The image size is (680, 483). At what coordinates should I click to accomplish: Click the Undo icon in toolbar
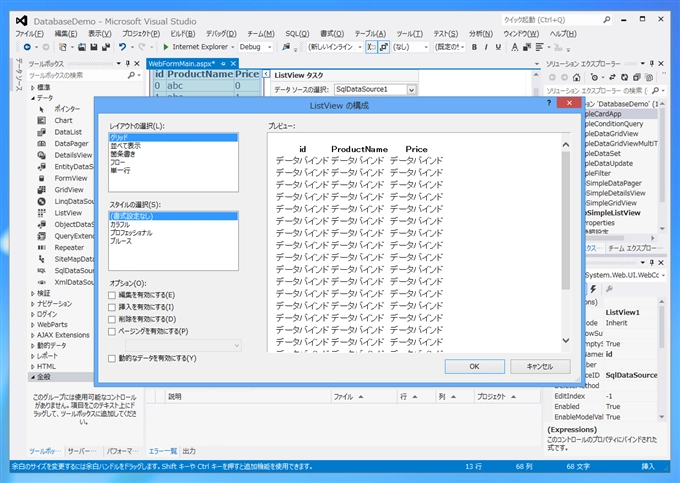point(122,47)
